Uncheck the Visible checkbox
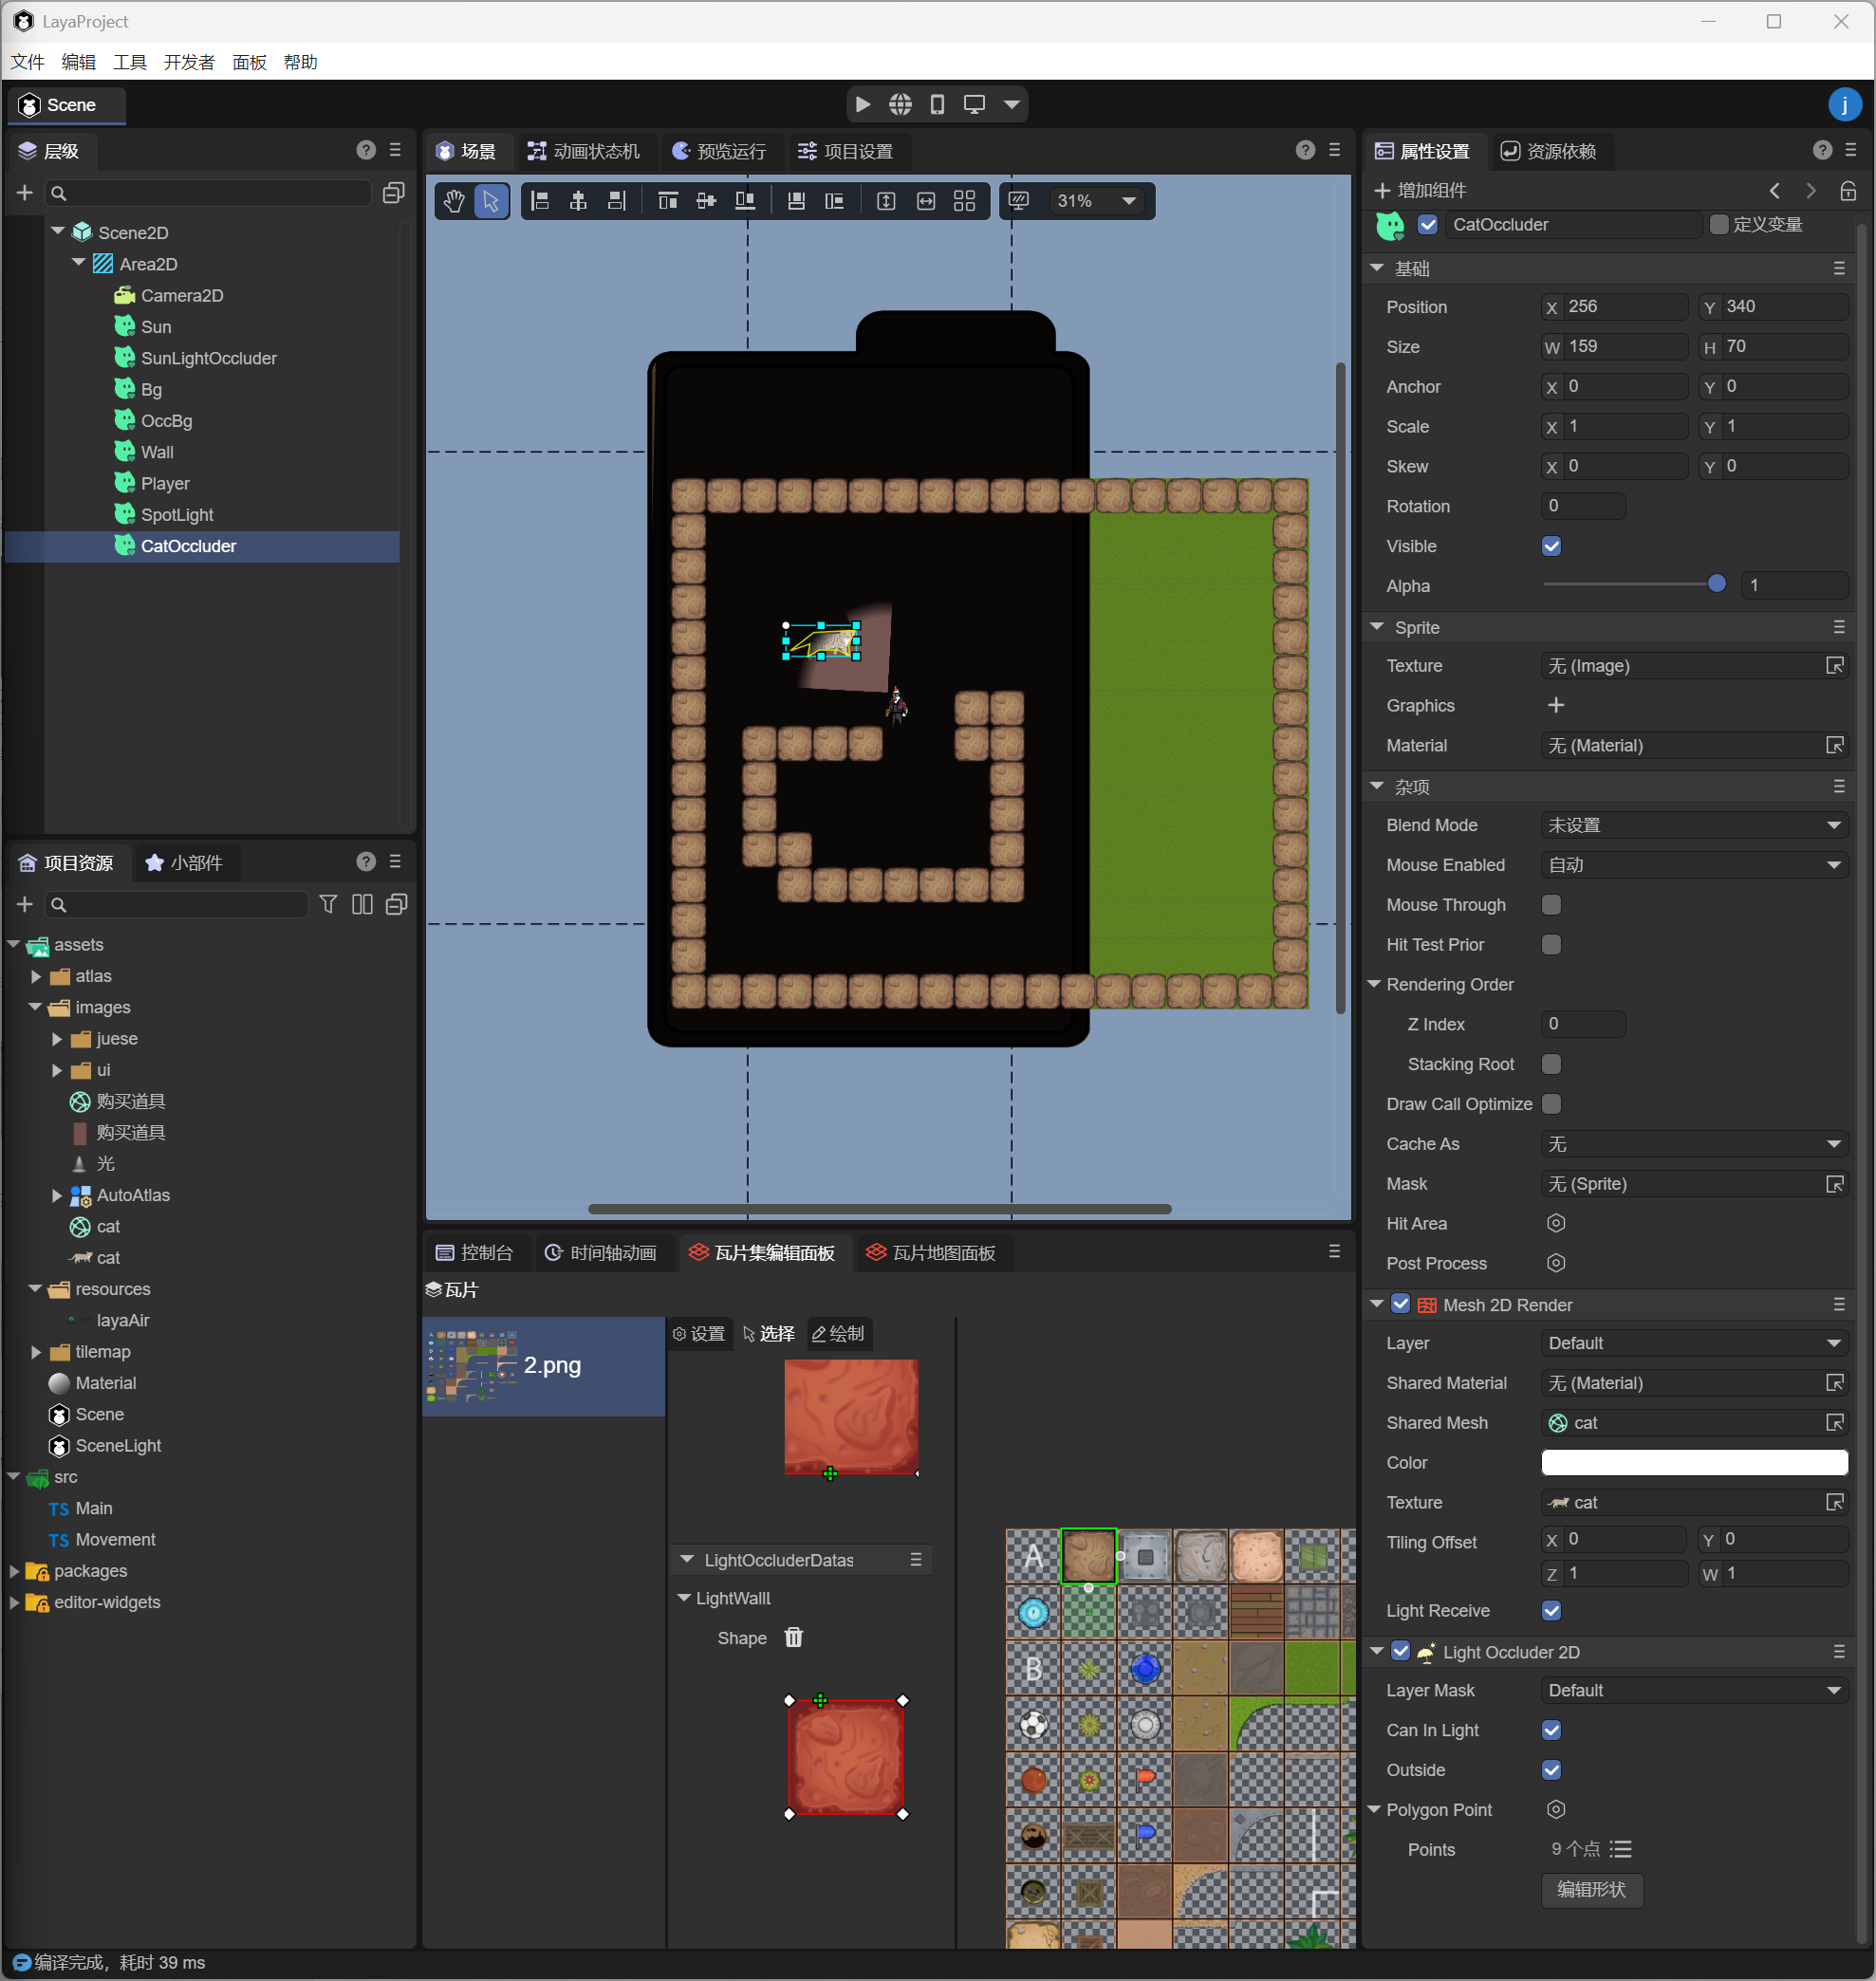This screenshot has width=1876, height=1981. [1551, 546]
